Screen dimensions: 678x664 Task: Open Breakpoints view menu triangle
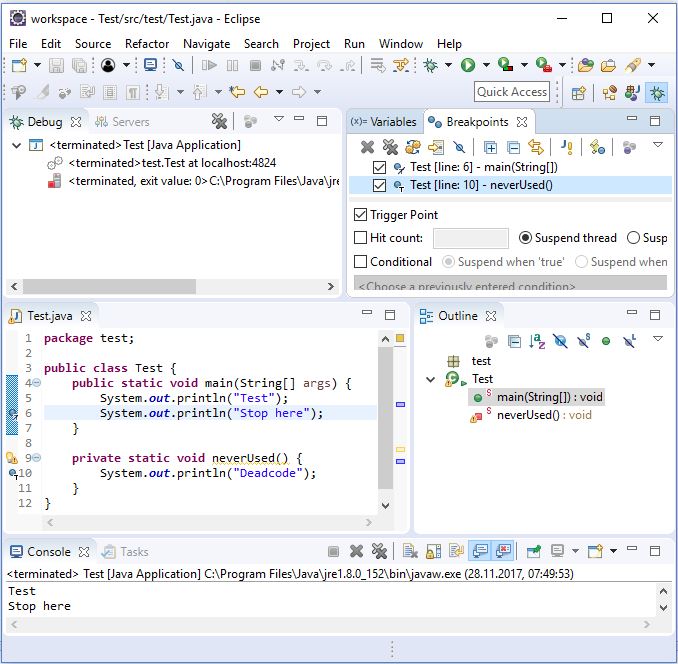point(658,145)
